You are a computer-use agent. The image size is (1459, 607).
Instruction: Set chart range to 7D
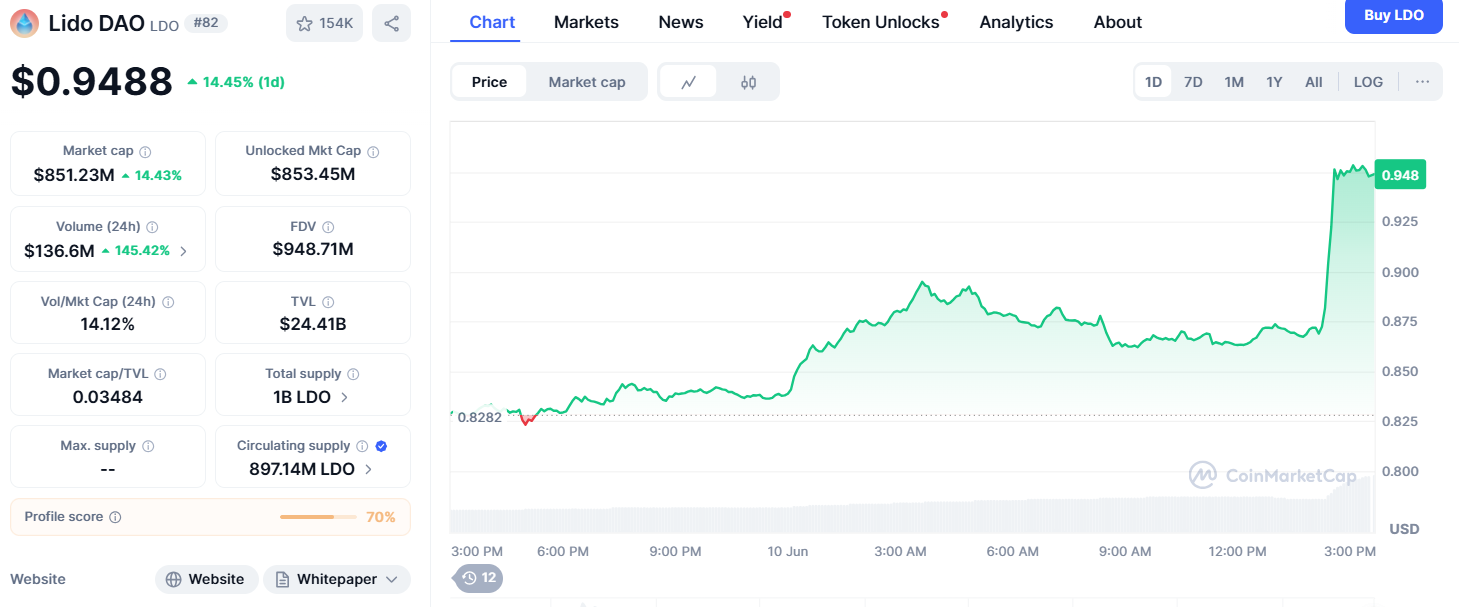tap(1193, 82)
